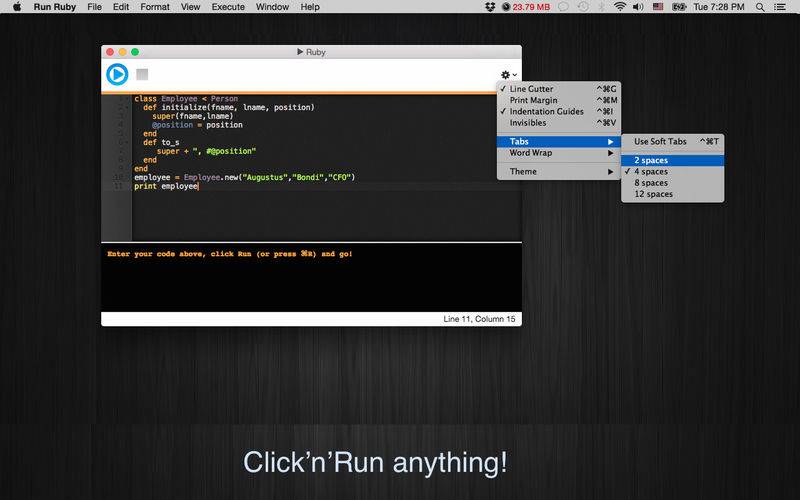Open the File menu
Screen dimensions: 800x500
(x=94, y=7)
